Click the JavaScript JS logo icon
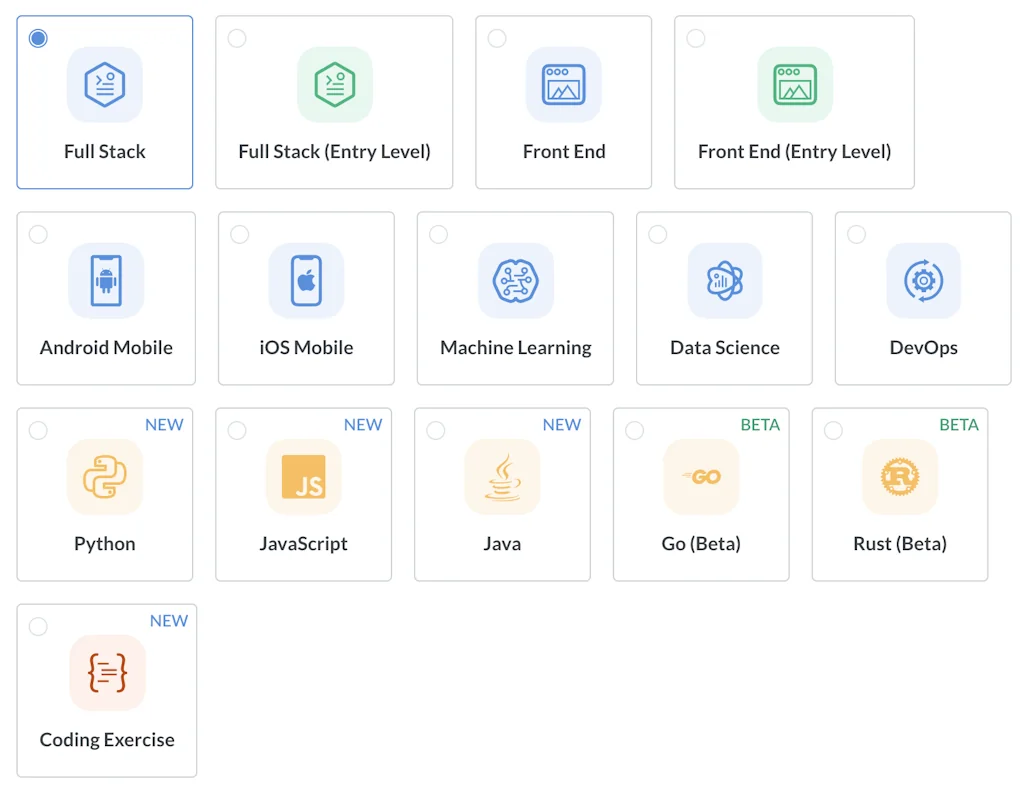This screenshot has height=790, width=1024. (x=304, y=477)
